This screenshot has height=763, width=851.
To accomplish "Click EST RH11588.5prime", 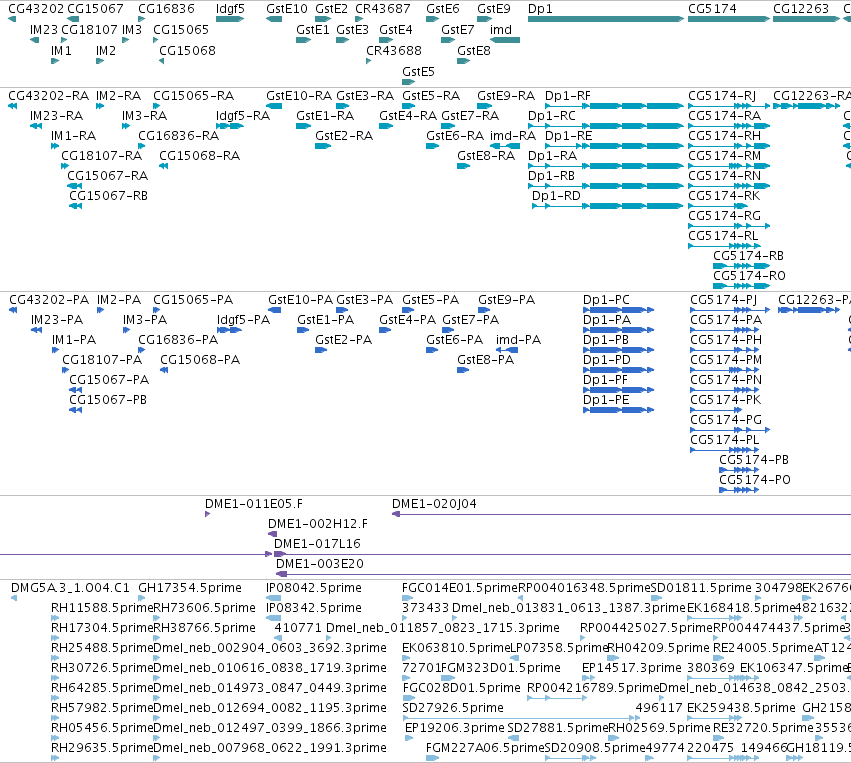I will pyautogui.click(x=55, y=618).
